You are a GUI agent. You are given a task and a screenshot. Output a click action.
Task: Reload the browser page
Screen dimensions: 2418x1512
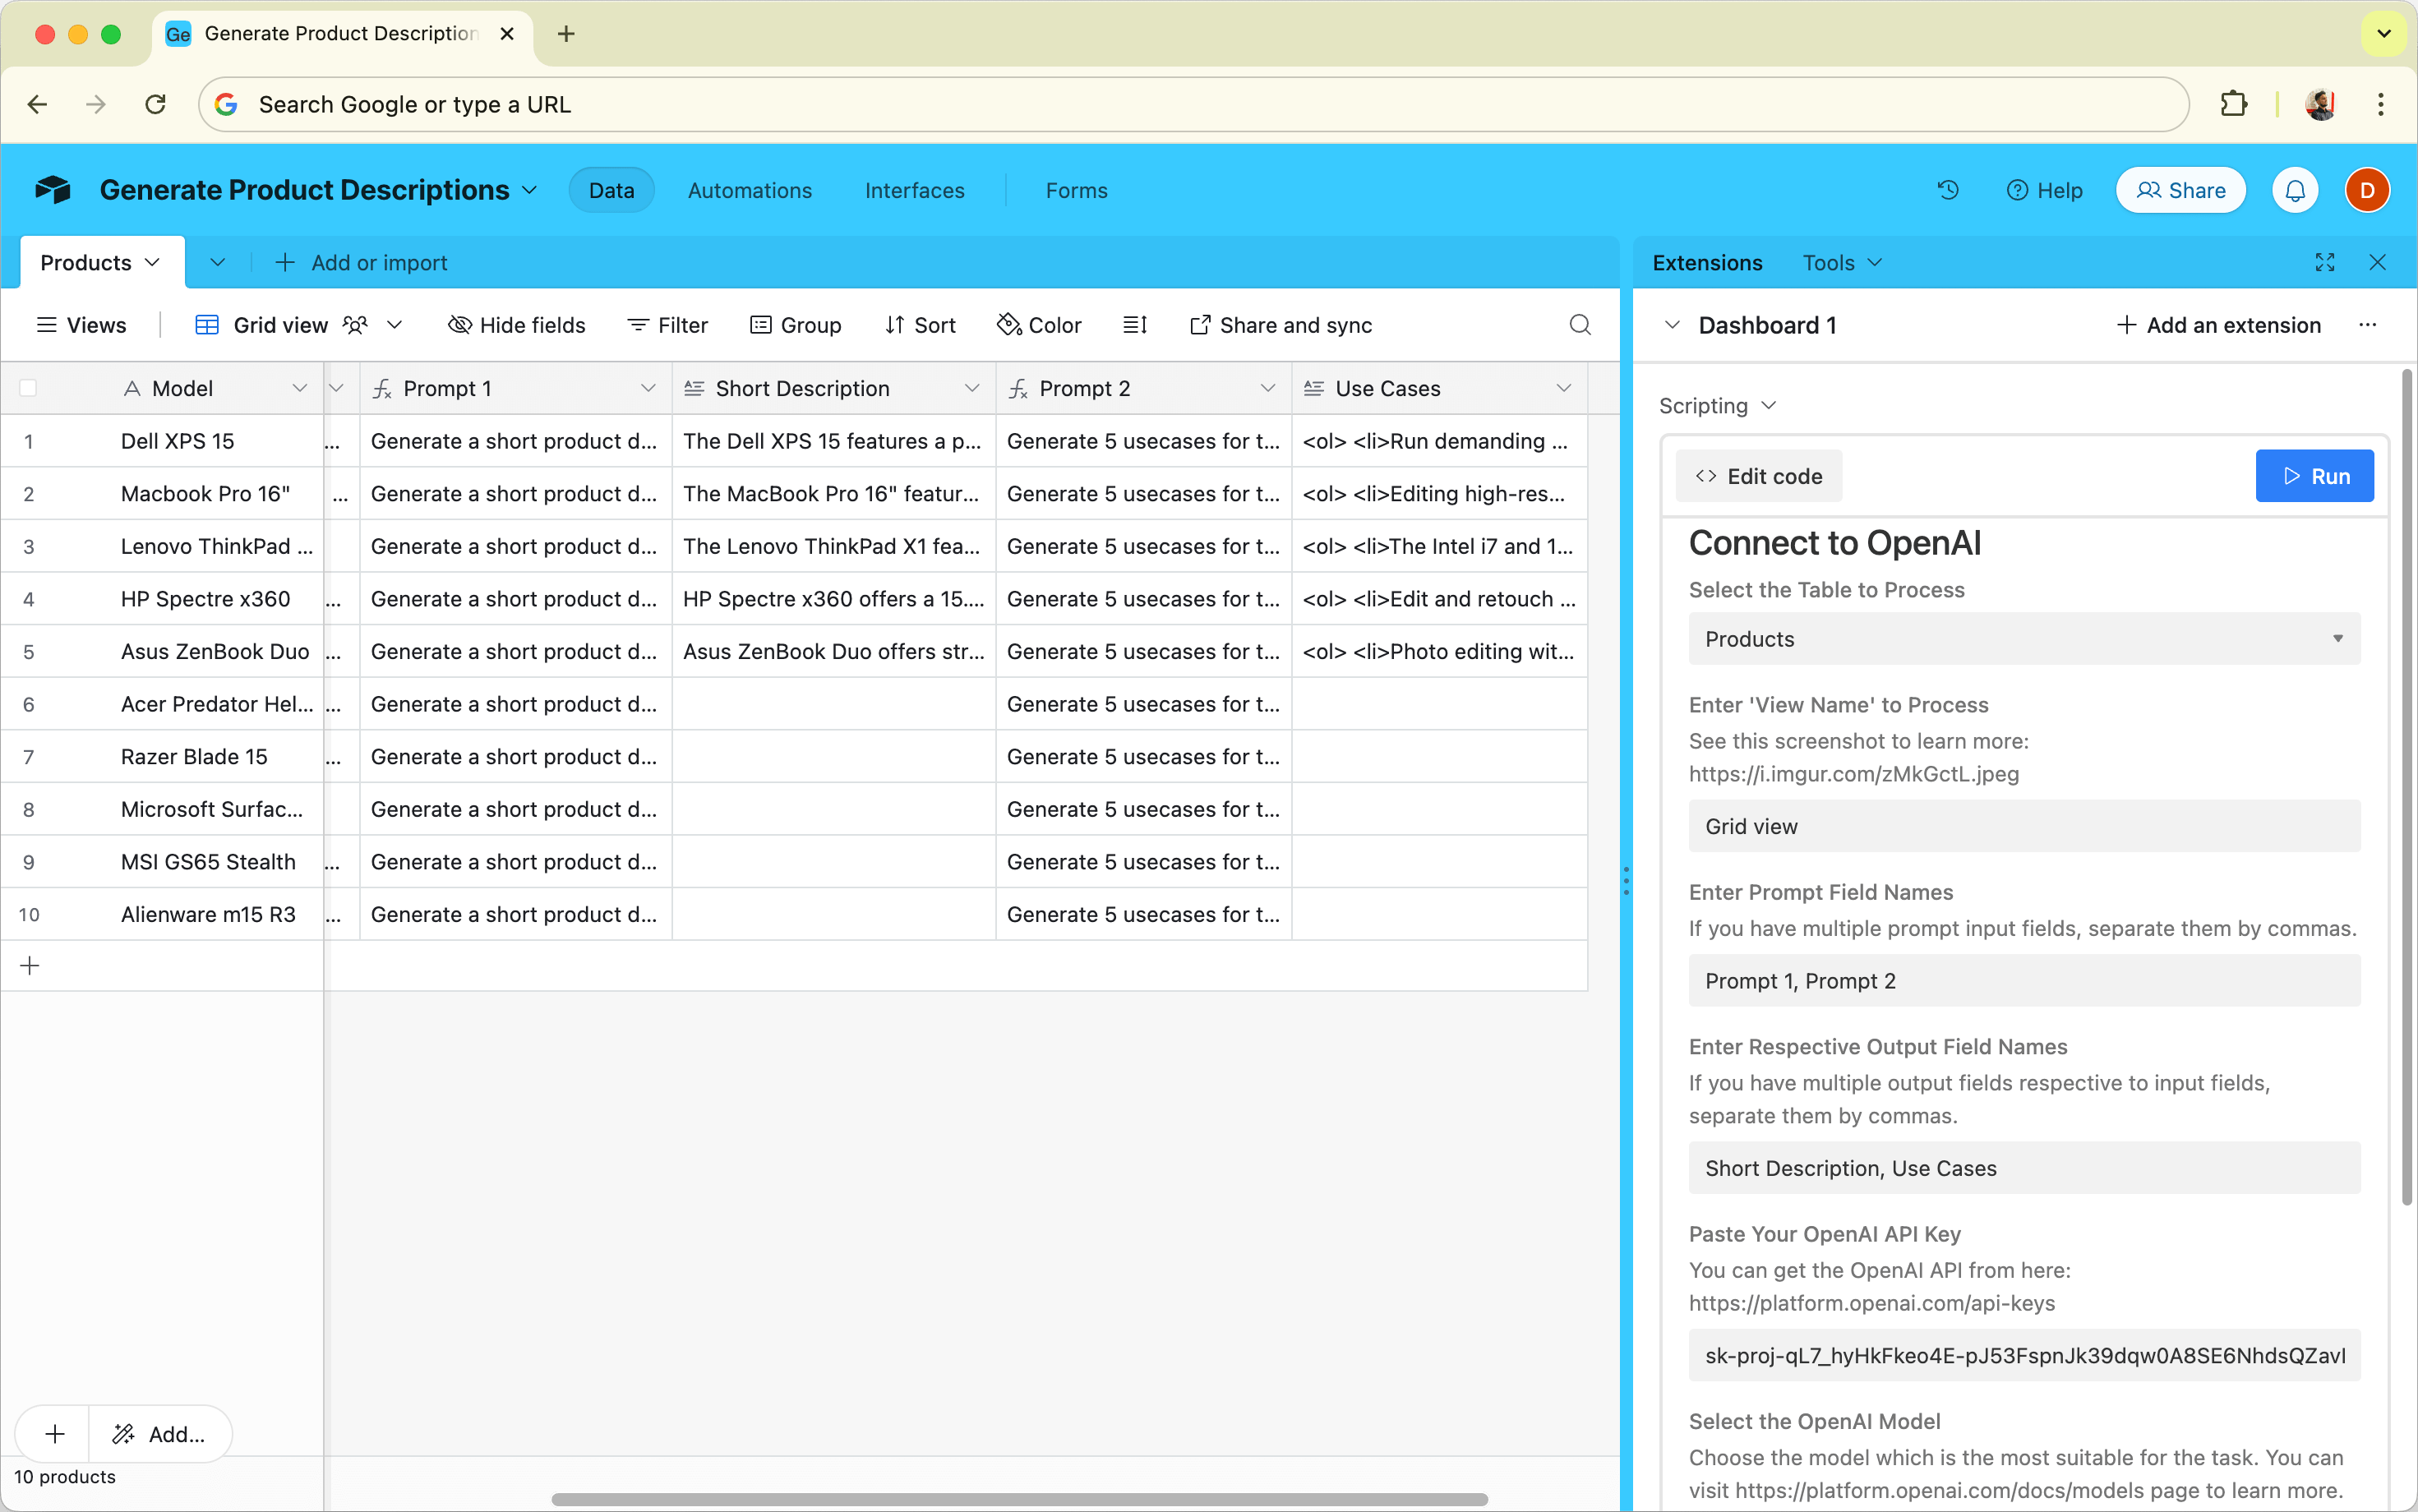[x=155, y=104]
